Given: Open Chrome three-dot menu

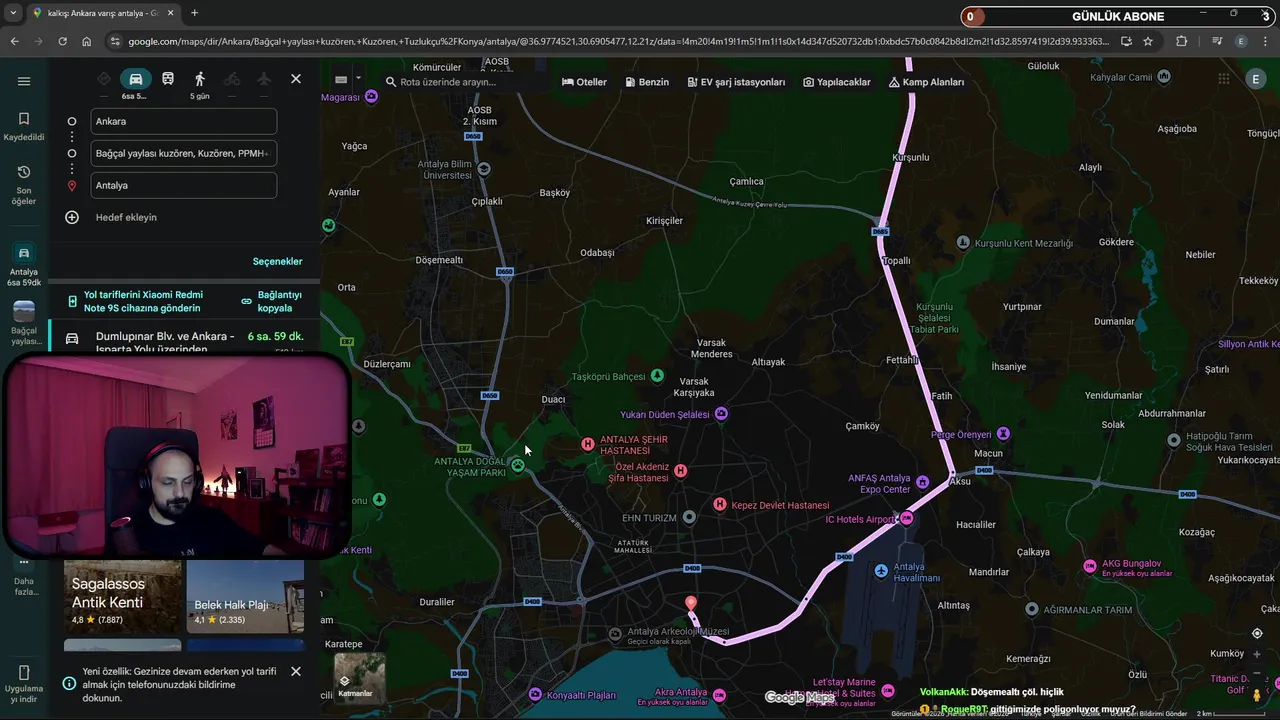Looking at the screenshot, I should tap(1266, 41).
